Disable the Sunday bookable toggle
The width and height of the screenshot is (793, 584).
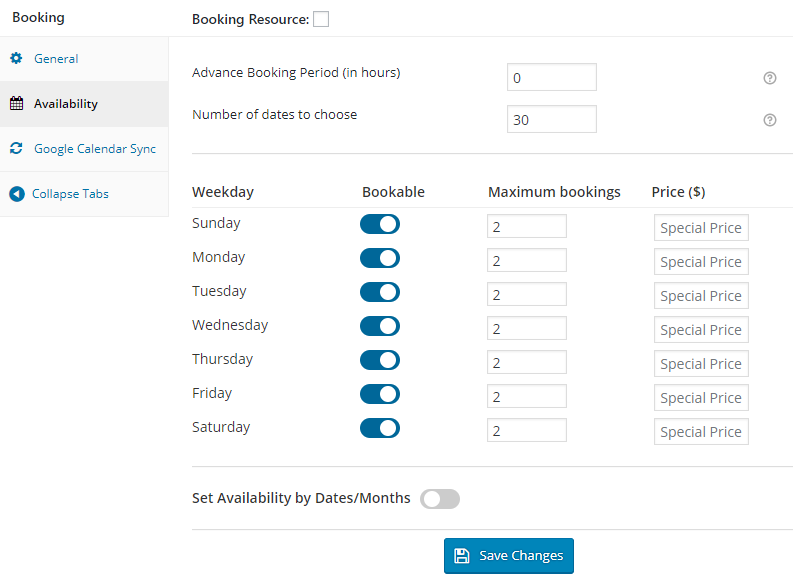click(380, 224)
